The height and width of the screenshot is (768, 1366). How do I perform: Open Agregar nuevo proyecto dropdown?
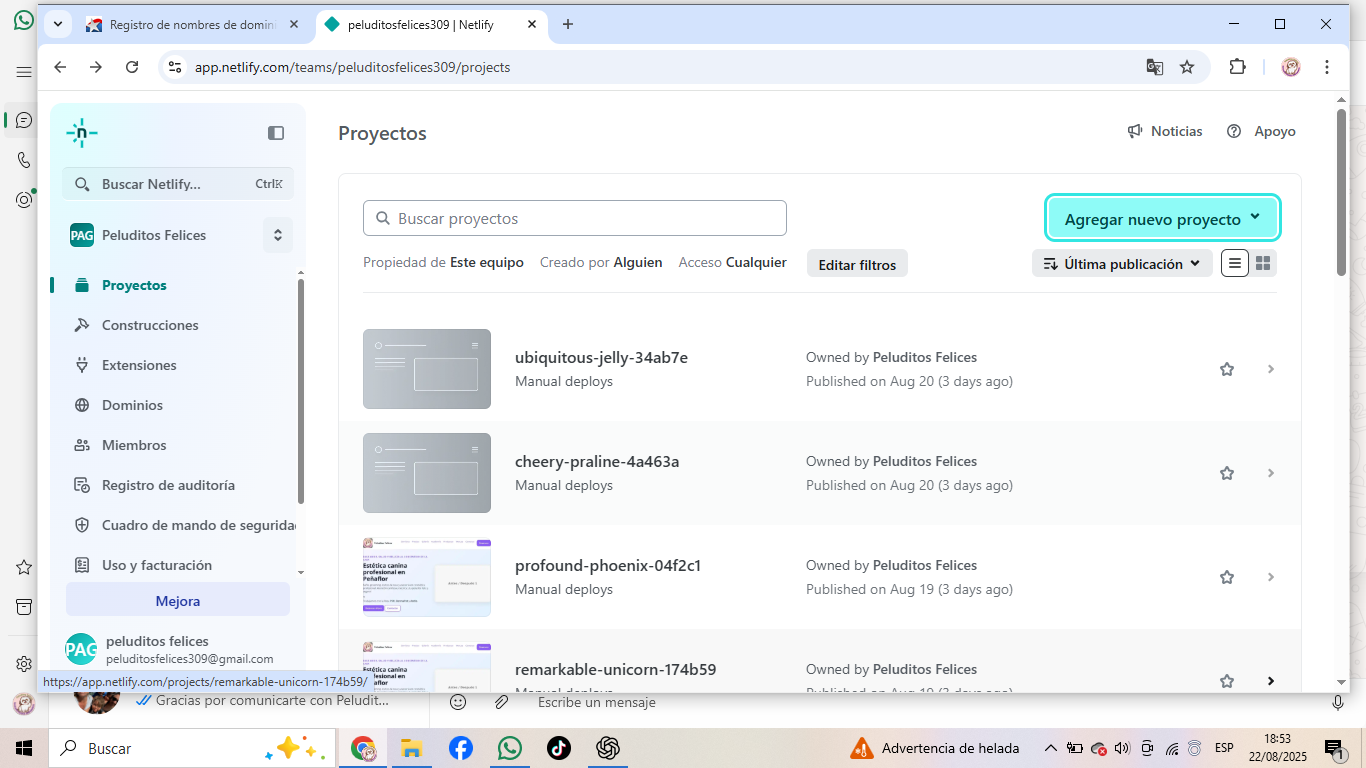(1163, 219)
